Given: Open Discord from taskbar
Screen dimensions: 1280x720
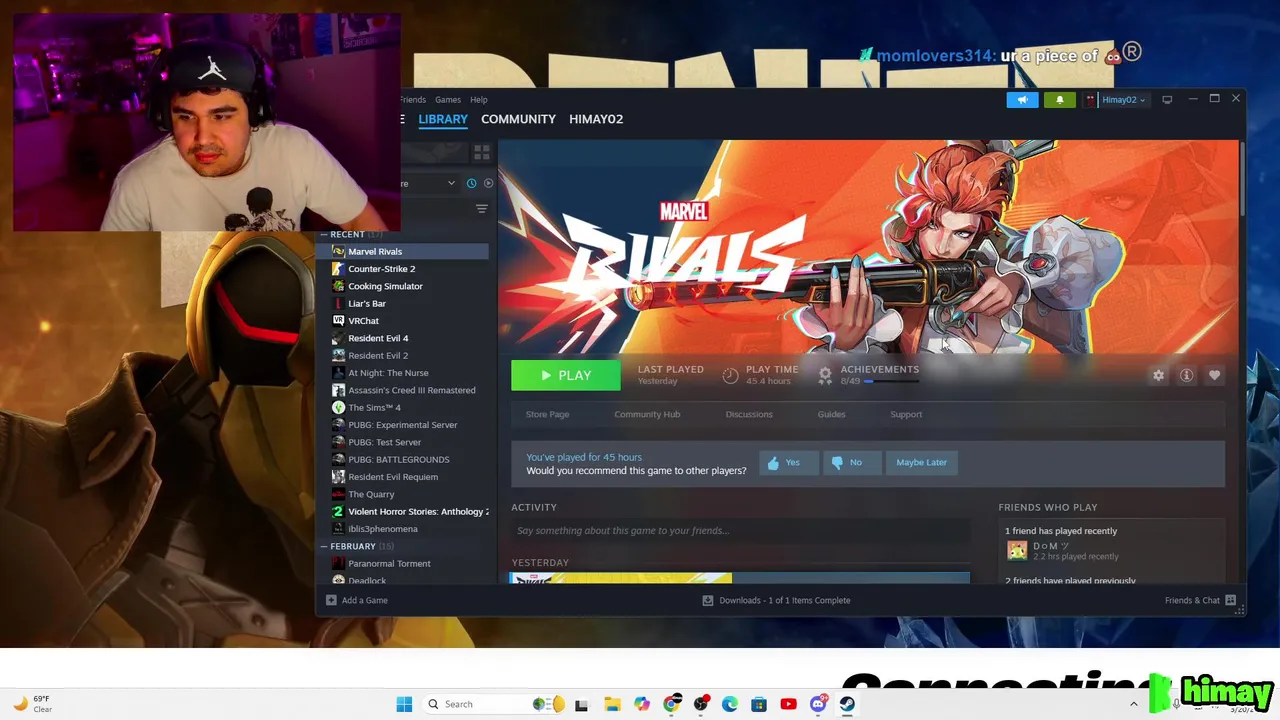Looking at the screenshot, I should (818, 704).
